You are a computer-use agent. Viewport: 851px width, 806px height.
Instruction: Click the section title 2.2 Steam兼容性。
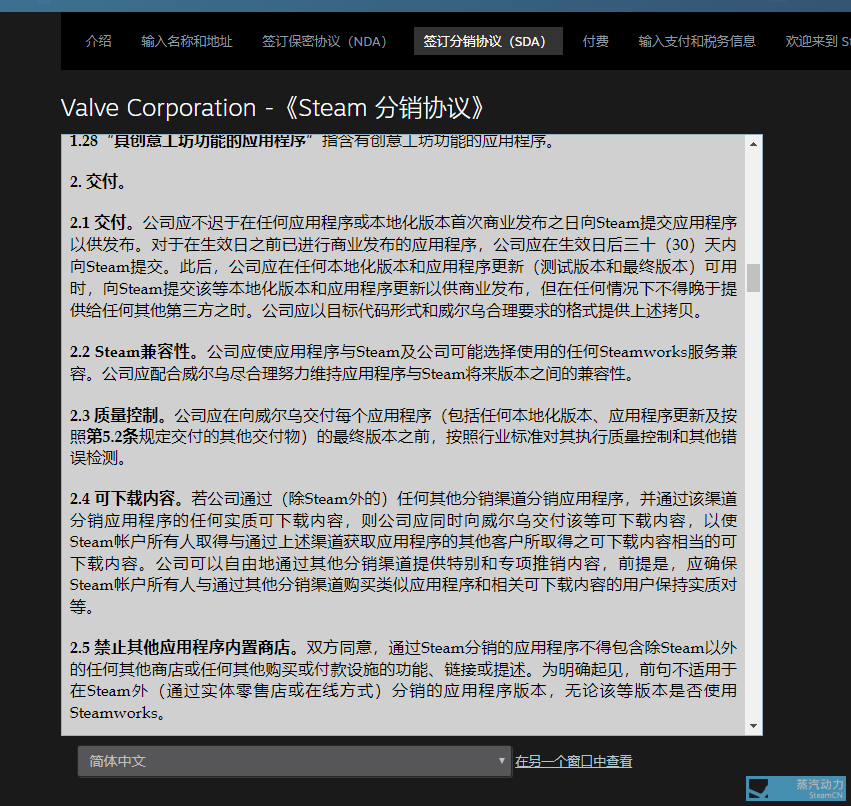[134, 352]
